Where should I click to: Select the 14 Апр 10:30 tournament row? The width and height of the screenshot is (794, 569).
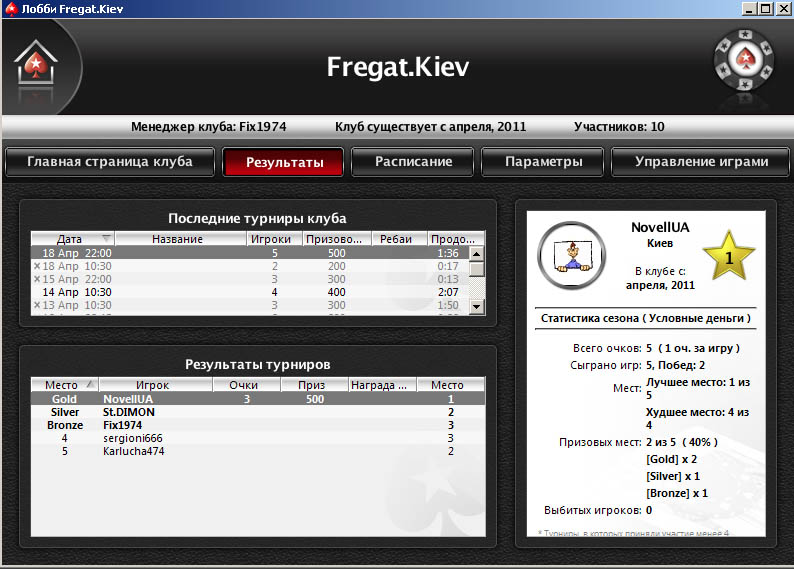pyautogui.click(x=250, y=292)
